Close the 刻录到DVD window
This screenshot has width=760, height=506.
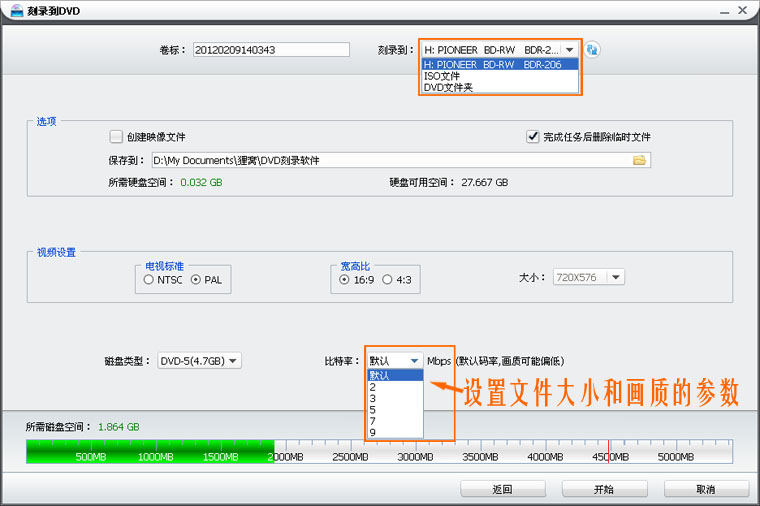742,10
